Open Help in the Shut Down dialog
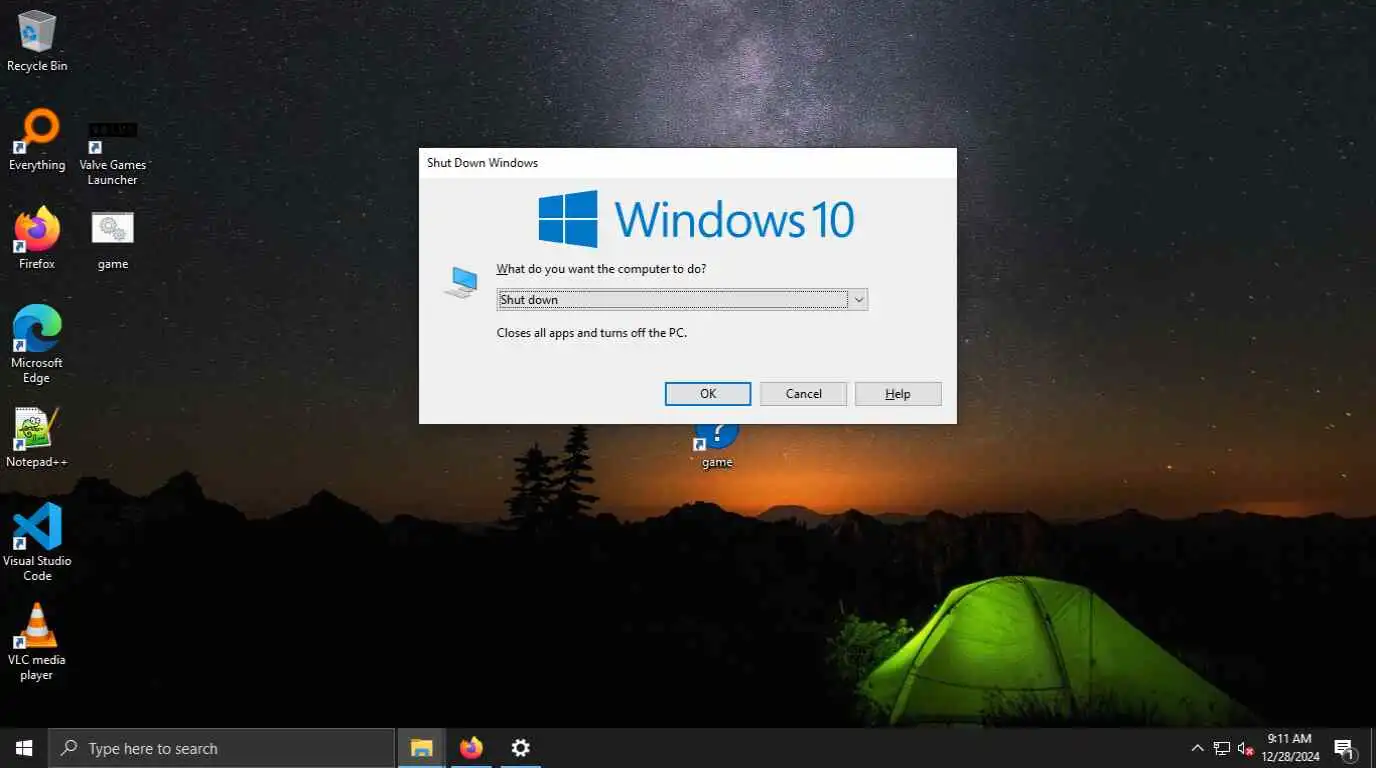 [x=898, y=394]
